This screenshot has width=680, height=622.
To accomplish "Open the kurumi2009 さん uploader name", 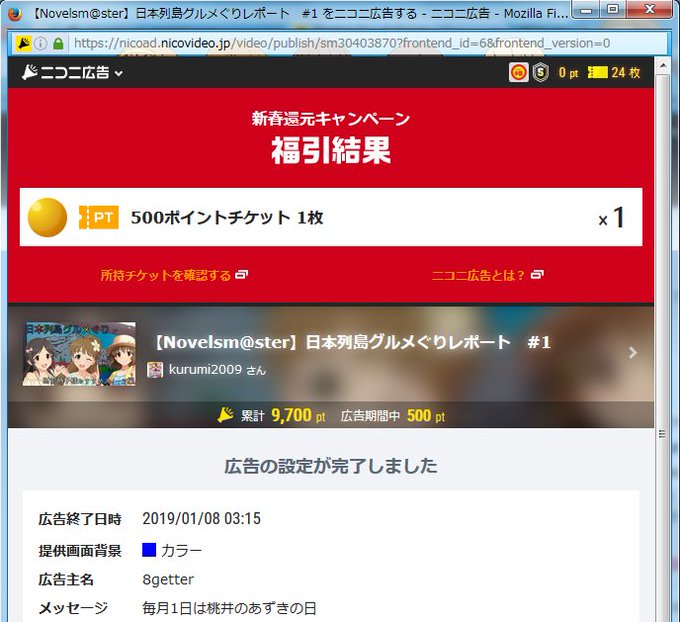I will point(217,370).
